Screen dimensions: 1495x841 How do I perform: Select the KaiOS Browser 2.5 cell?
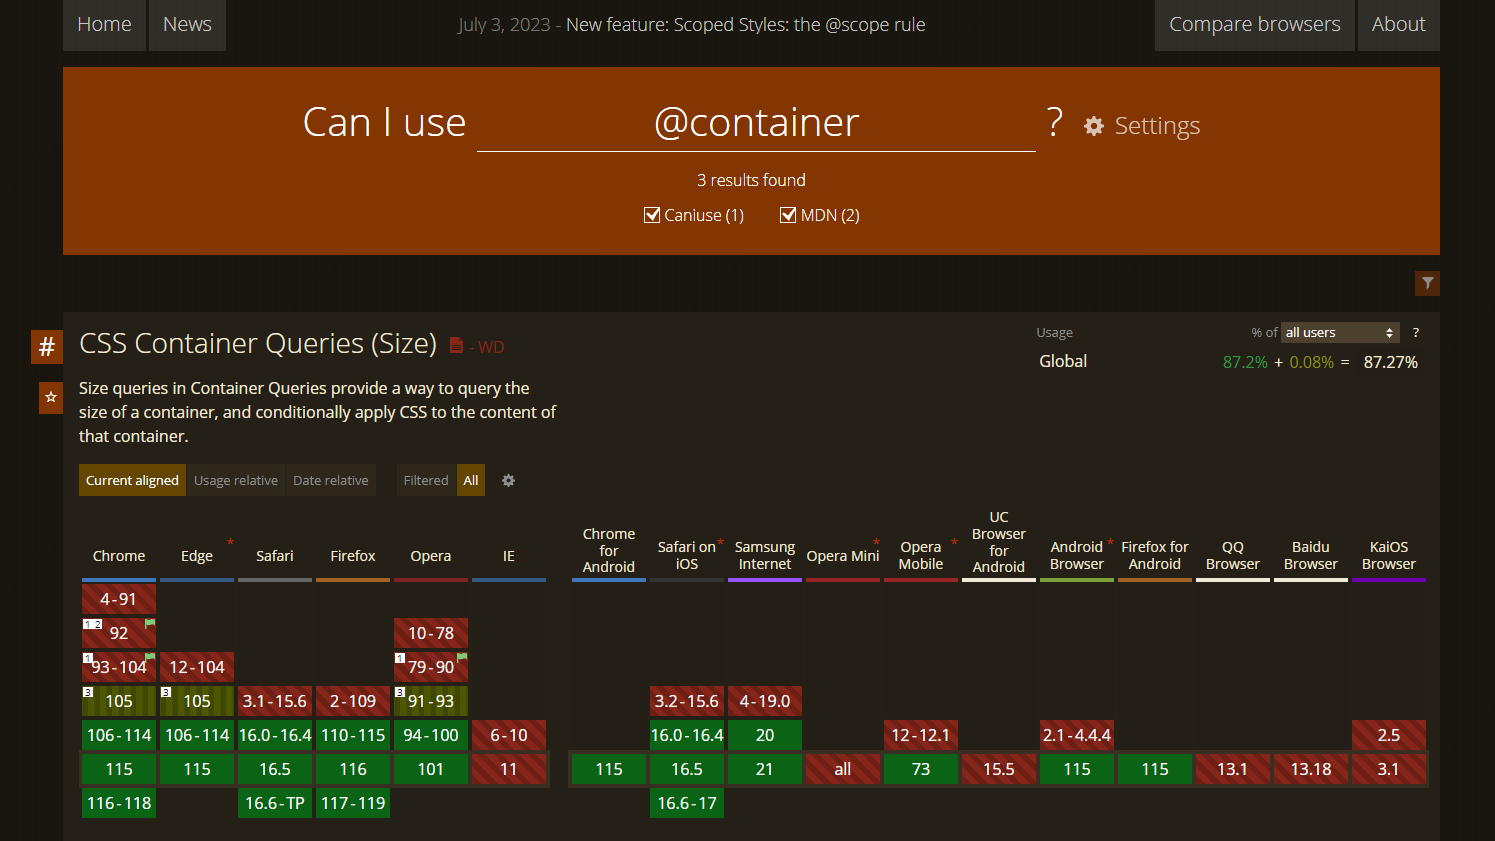pyautogui.click(x=1389, y=735)
